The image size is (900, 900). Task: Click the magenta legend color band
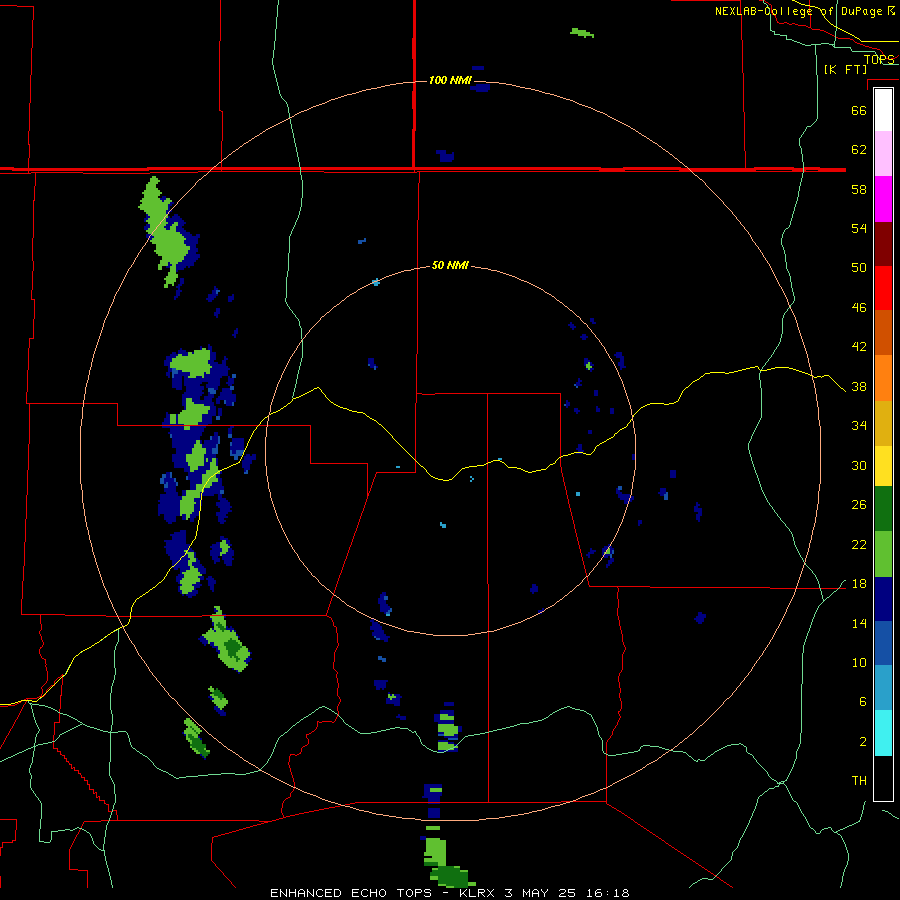[883, 199]
